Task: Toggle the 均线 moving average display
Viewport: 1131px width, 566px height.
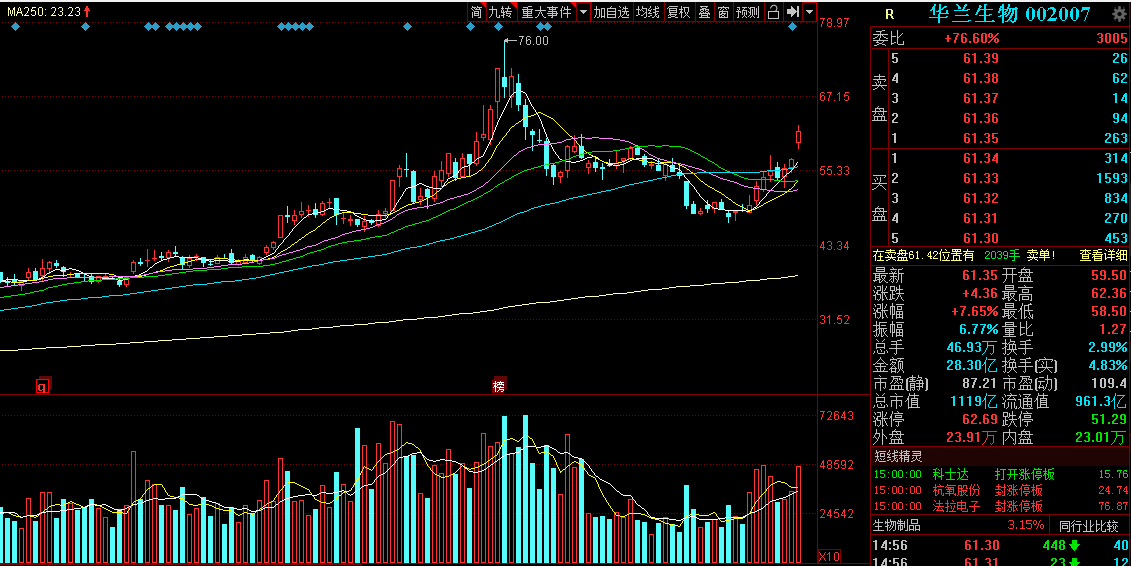Action: 647,12
